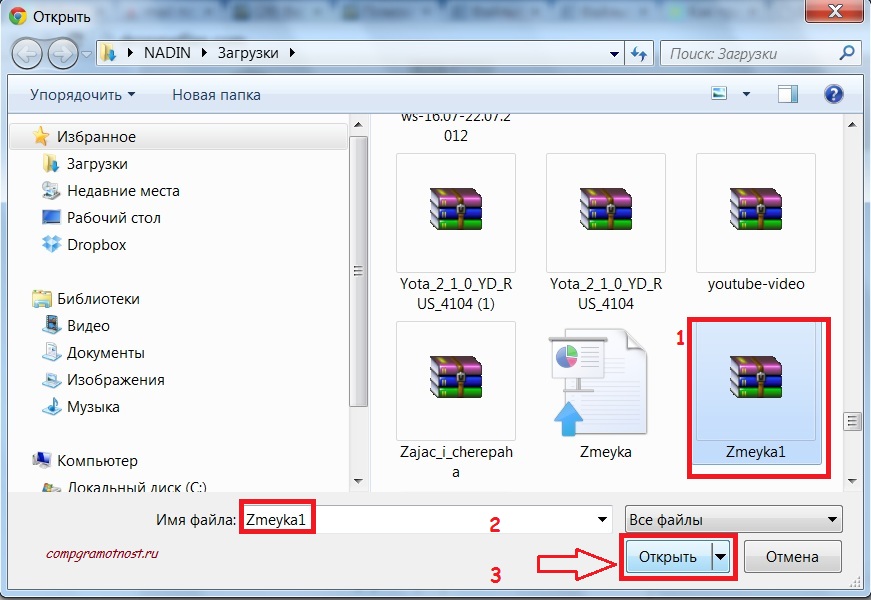Open Загрузки in the Favorites sidebar
Screen dimensions: 871x600
point(97,163)
